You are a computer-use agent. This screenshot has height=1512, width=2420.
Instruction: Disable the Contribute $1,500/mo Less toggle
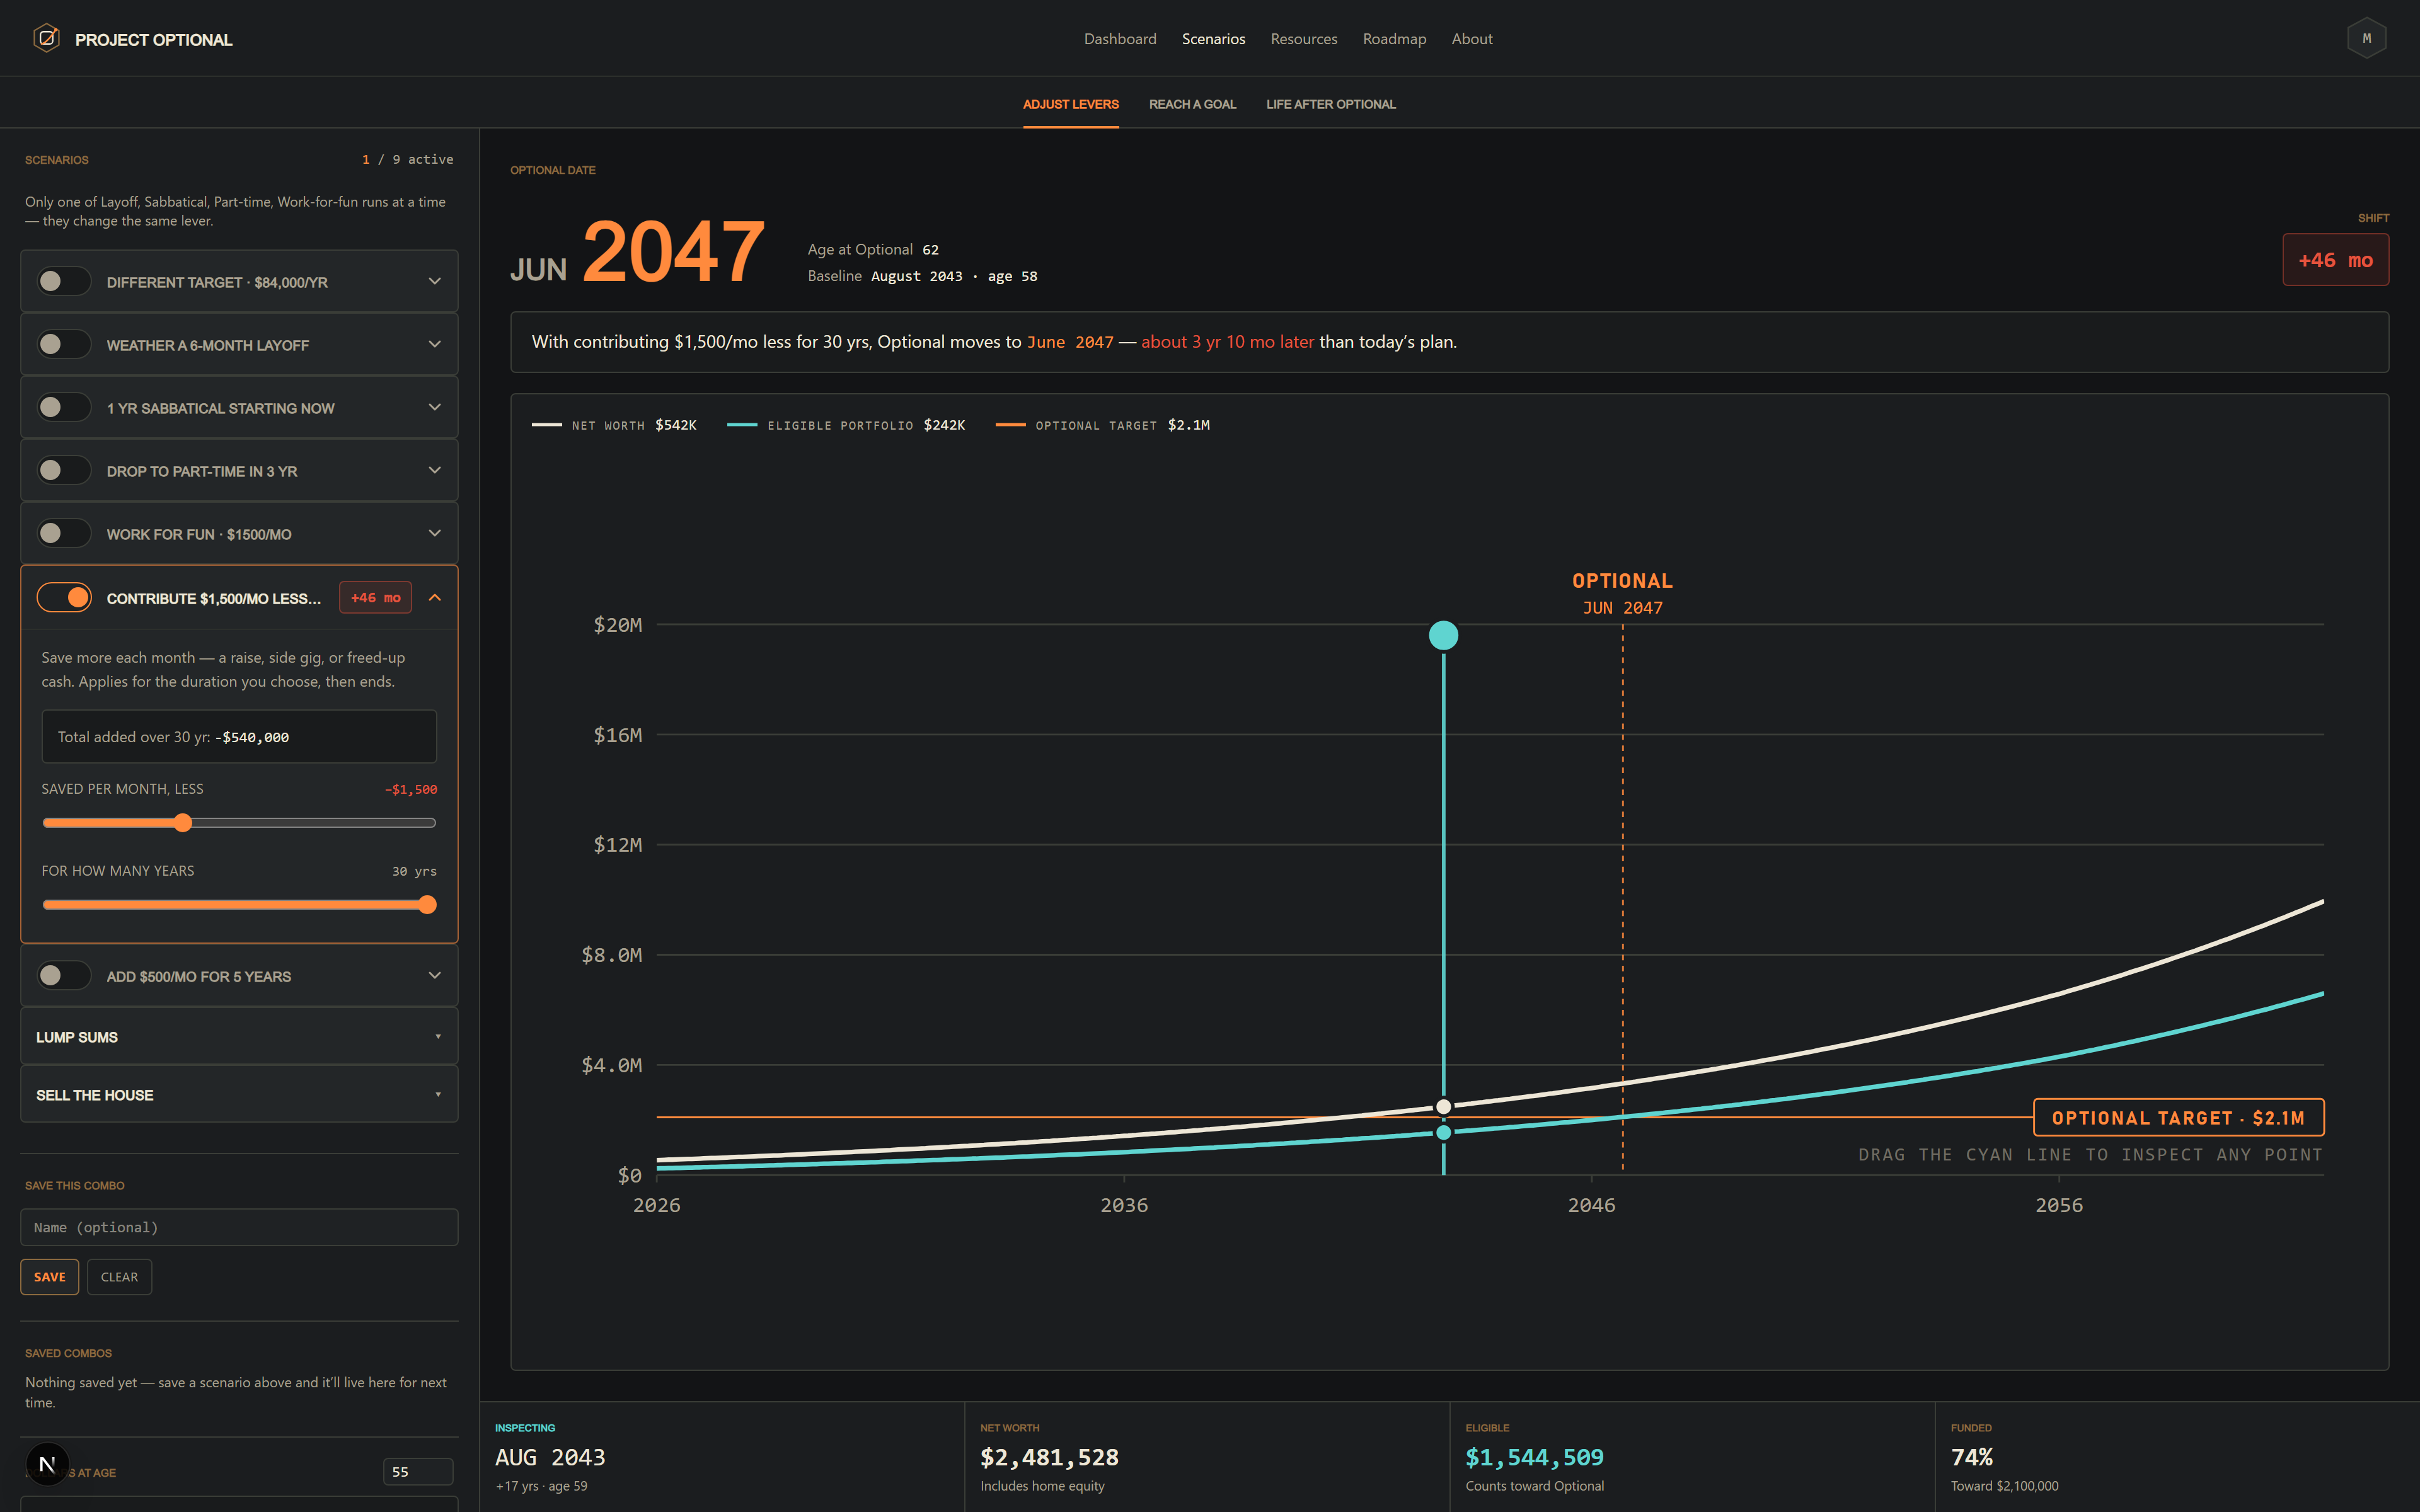coord(64,598)
